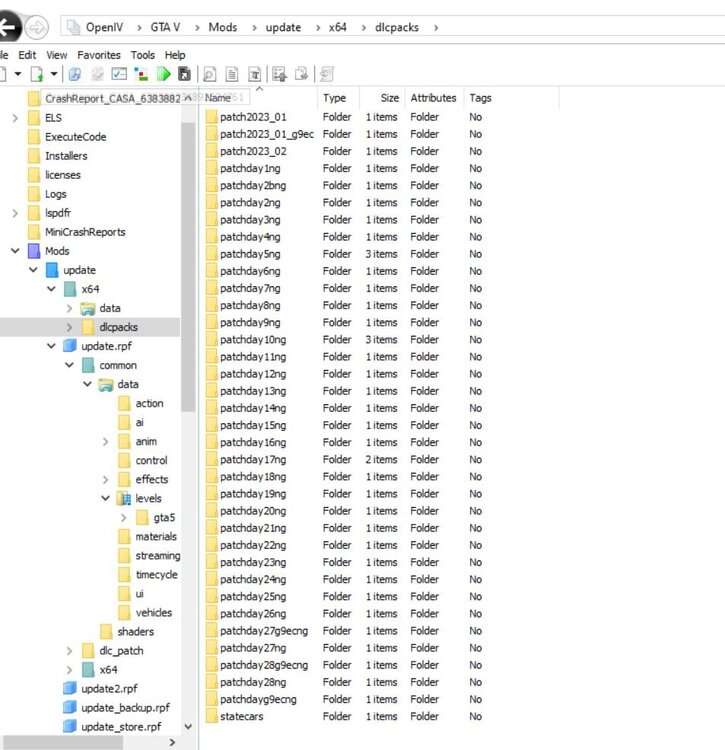Click the levels folder icon in tree

click(124, 498)
